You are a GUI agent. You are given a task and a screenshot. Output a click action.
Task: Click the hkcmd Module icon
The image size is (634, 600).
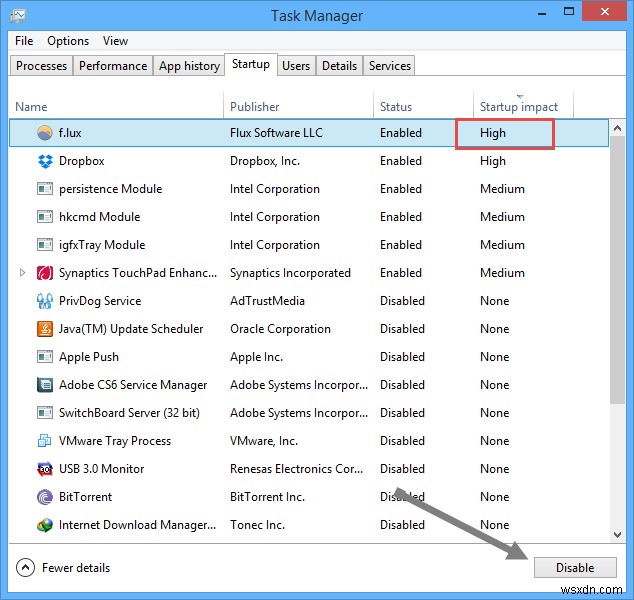[x=44, y=217]
